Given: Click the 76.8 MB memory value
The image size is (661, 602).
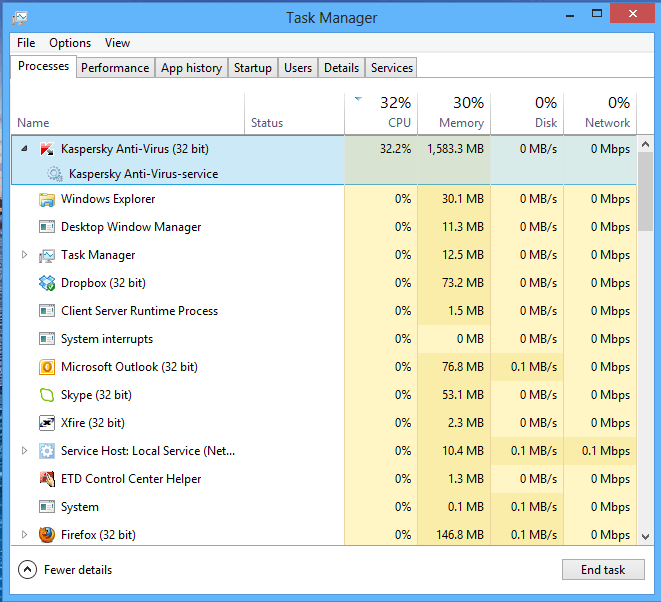Looking at the screenshot, I should 463,367.
